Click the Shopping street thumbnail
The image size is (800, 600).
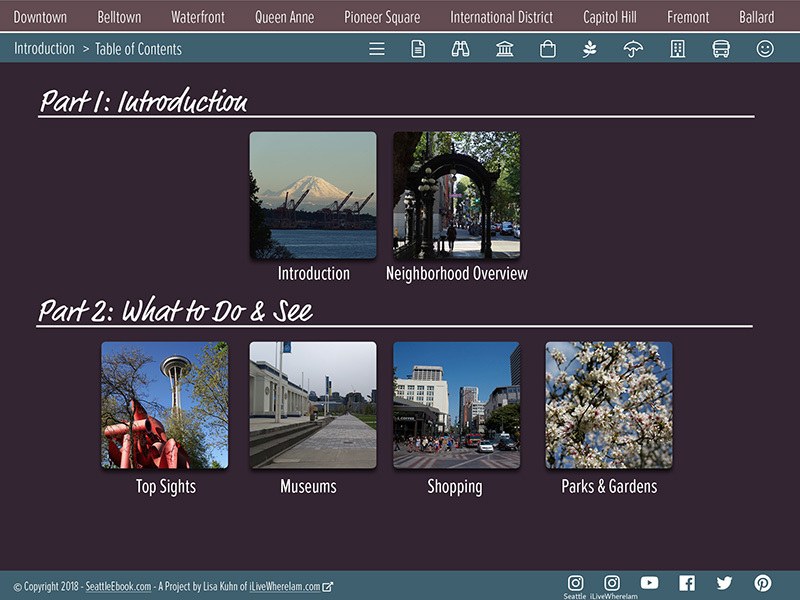pyautogui.click(x=457, y=405)
